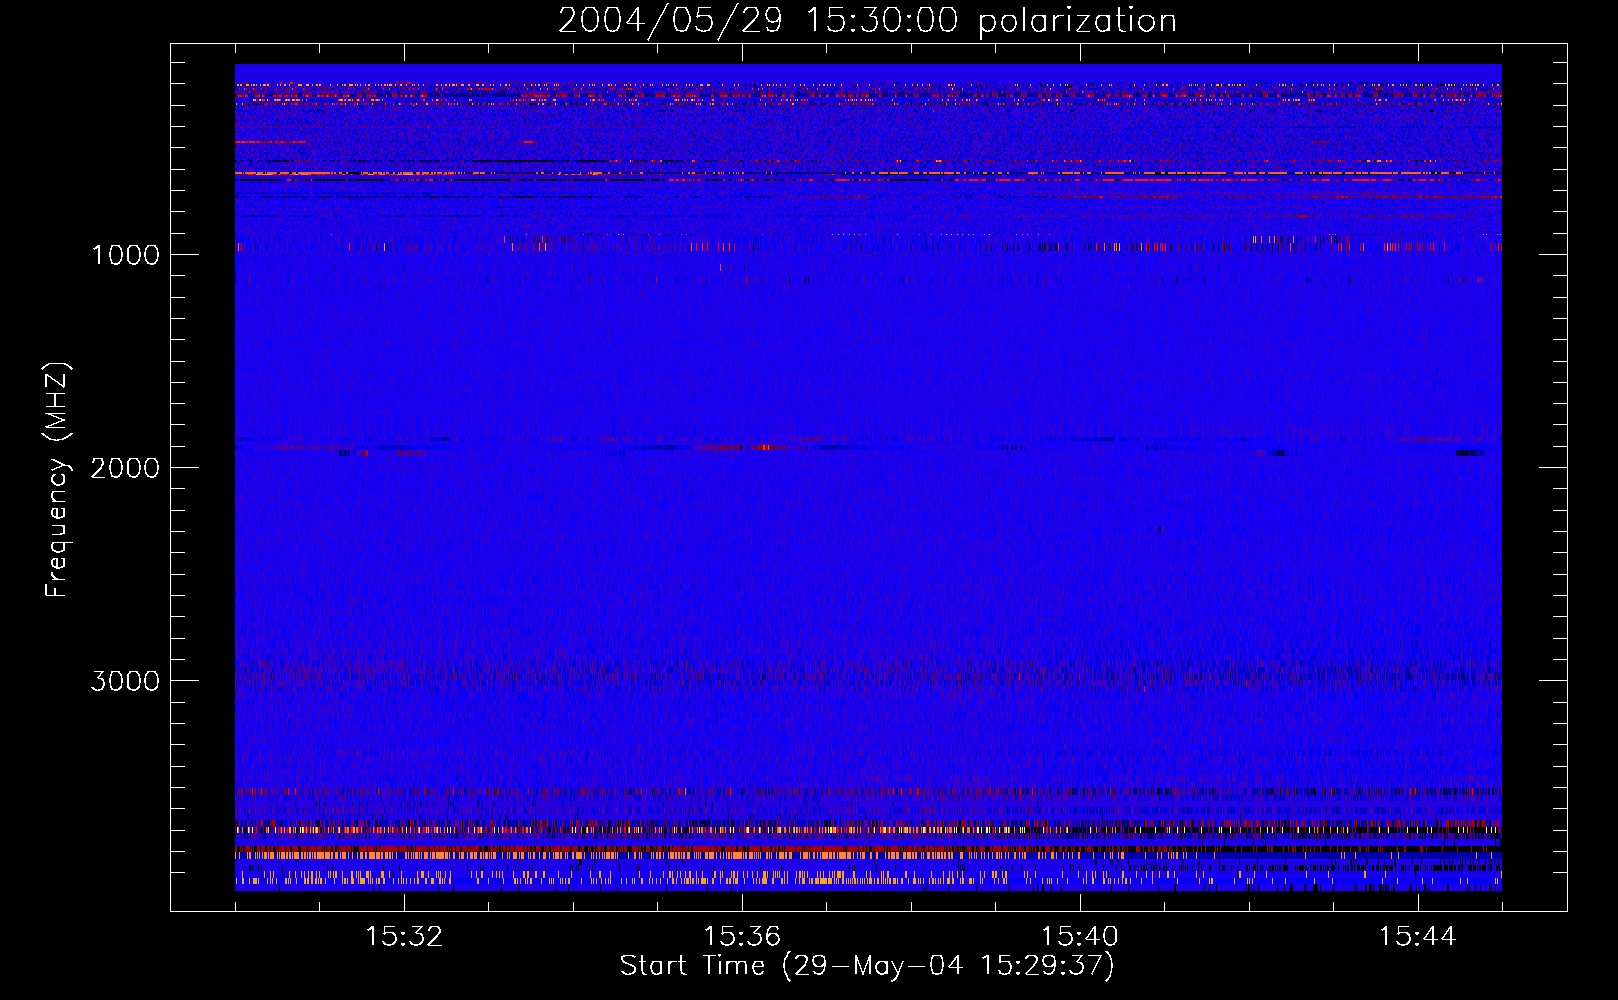This screenshot has width=1618, height=1000.
Task: Click the '15:36' time tick label
Action: (742, 937)
